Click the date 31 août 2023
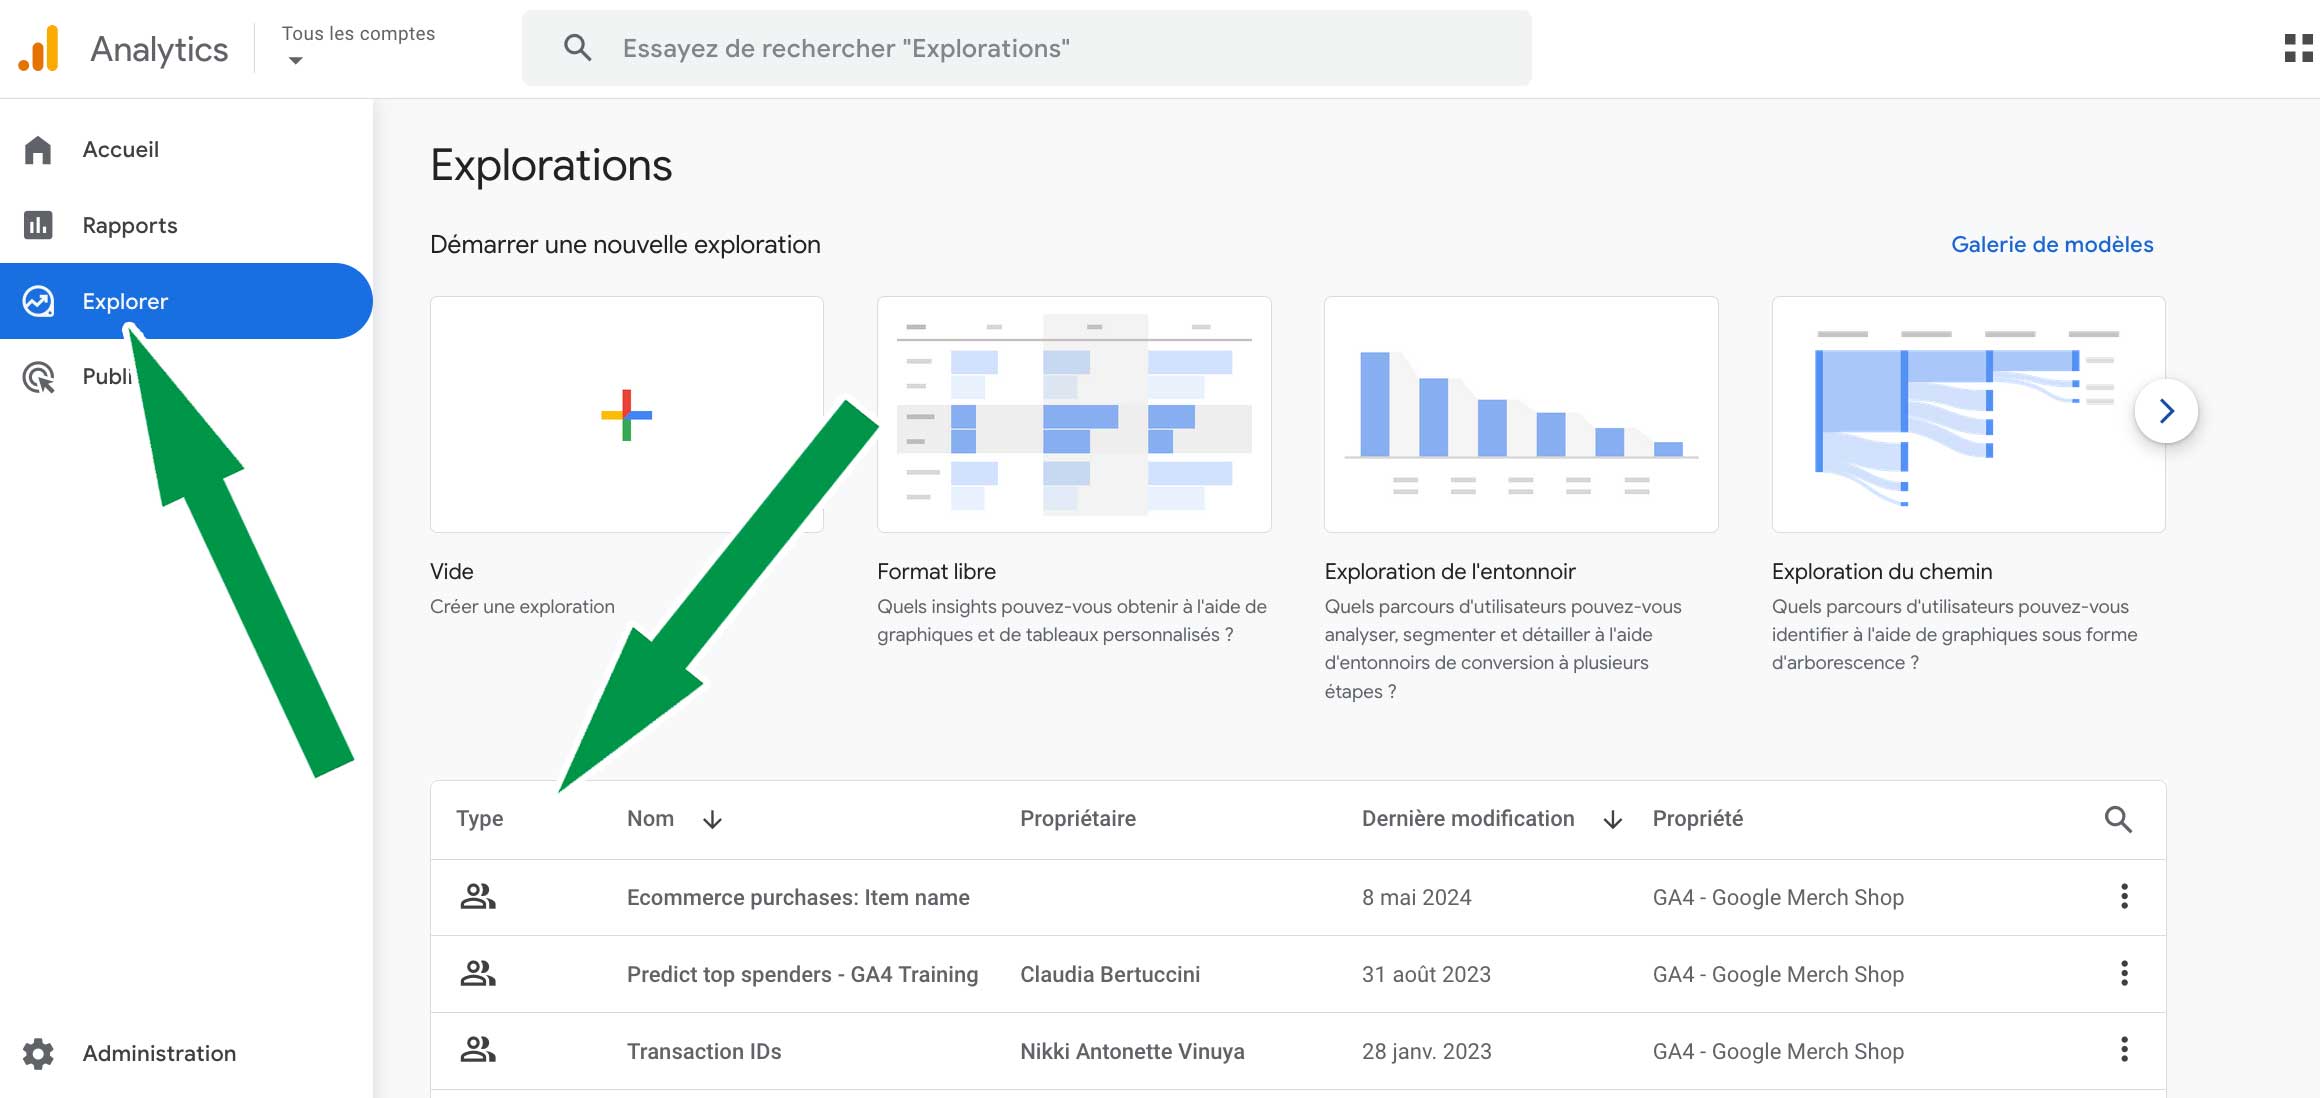This screenshot has width=2320, height=1098. point(1426,974)
